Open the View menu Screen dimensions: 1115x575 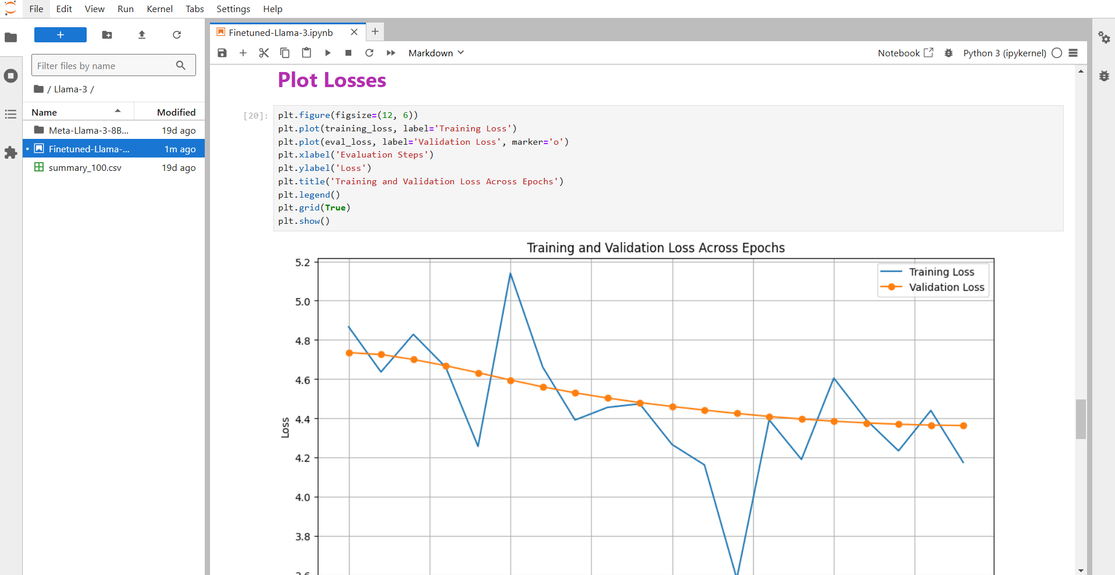tap(95, 9)
